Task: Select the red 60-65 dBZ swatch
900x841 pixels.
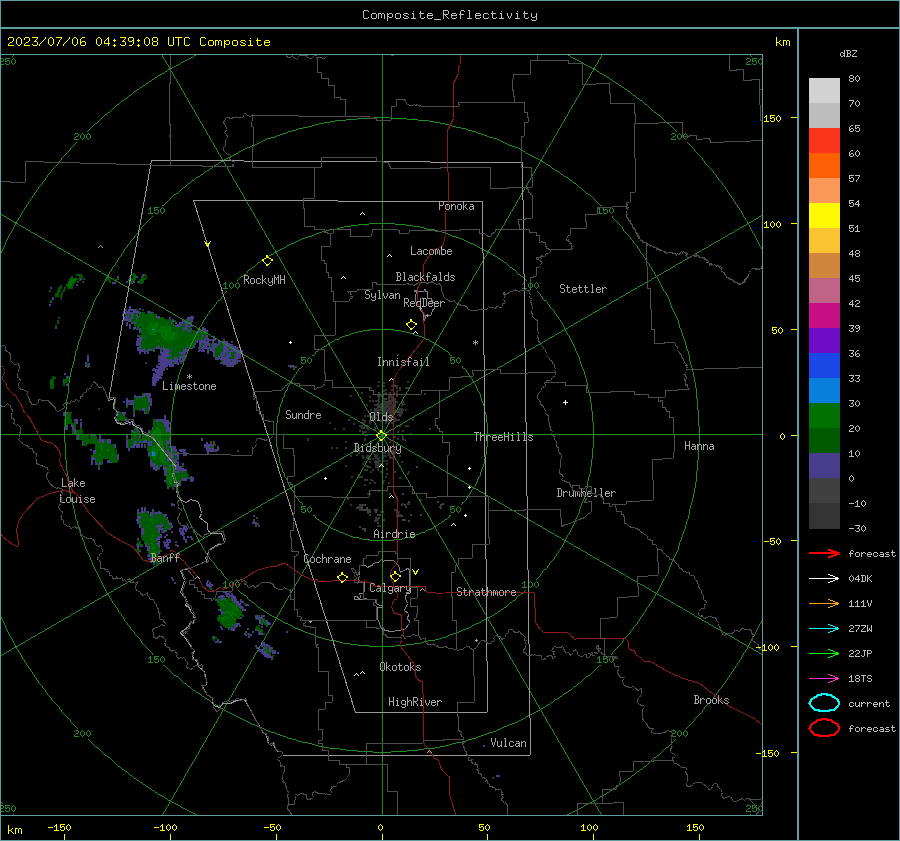Action: point(824,141)
